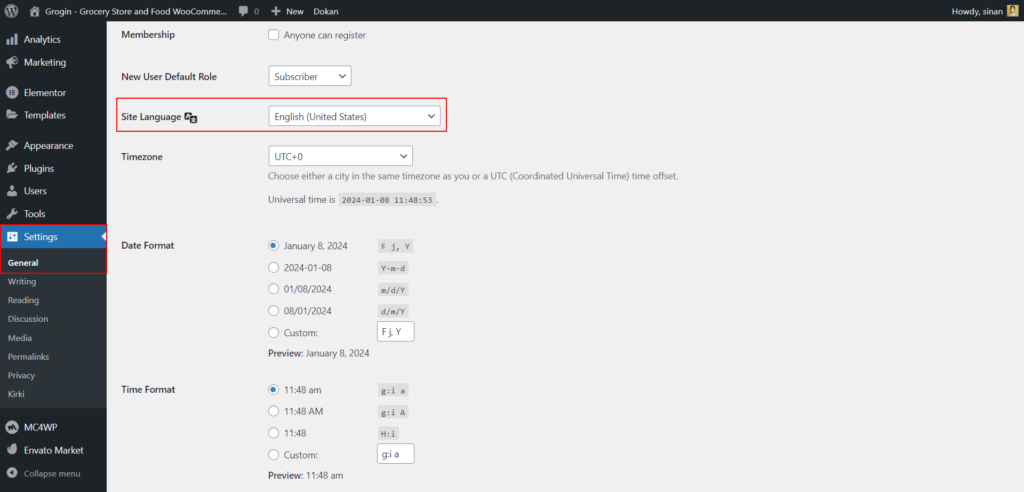Go to the Writing settings page
The image size is (1024, 492).
[x=22, y=282]
